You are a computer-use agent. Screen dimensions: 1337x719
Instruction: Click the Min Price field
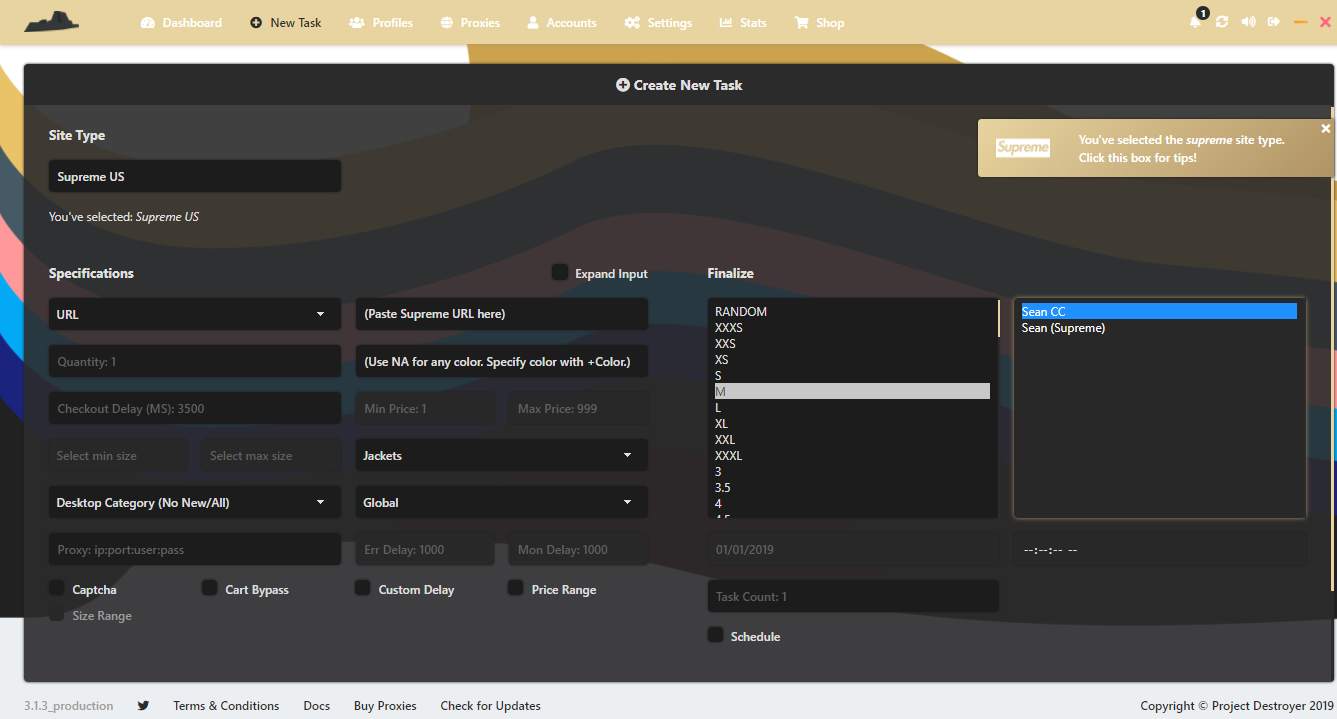click(x=425, y=408)
